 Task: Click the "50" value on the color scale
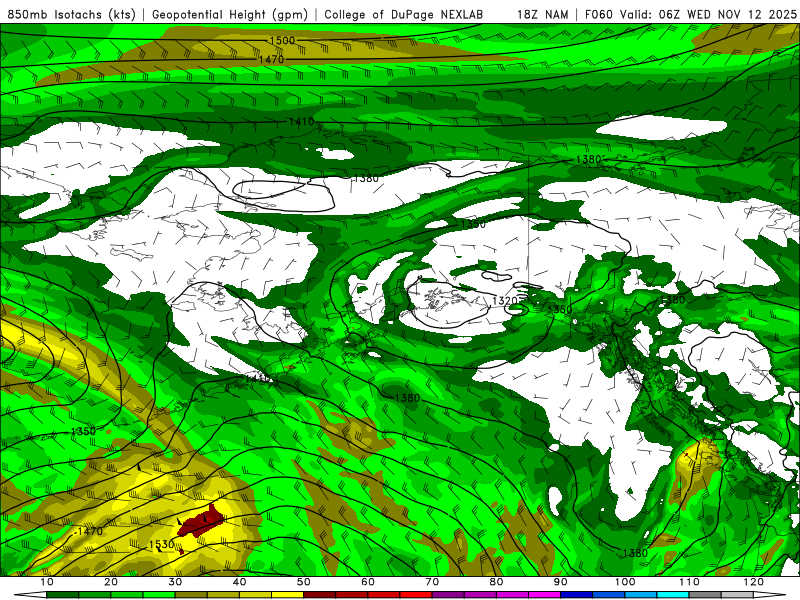304,582
